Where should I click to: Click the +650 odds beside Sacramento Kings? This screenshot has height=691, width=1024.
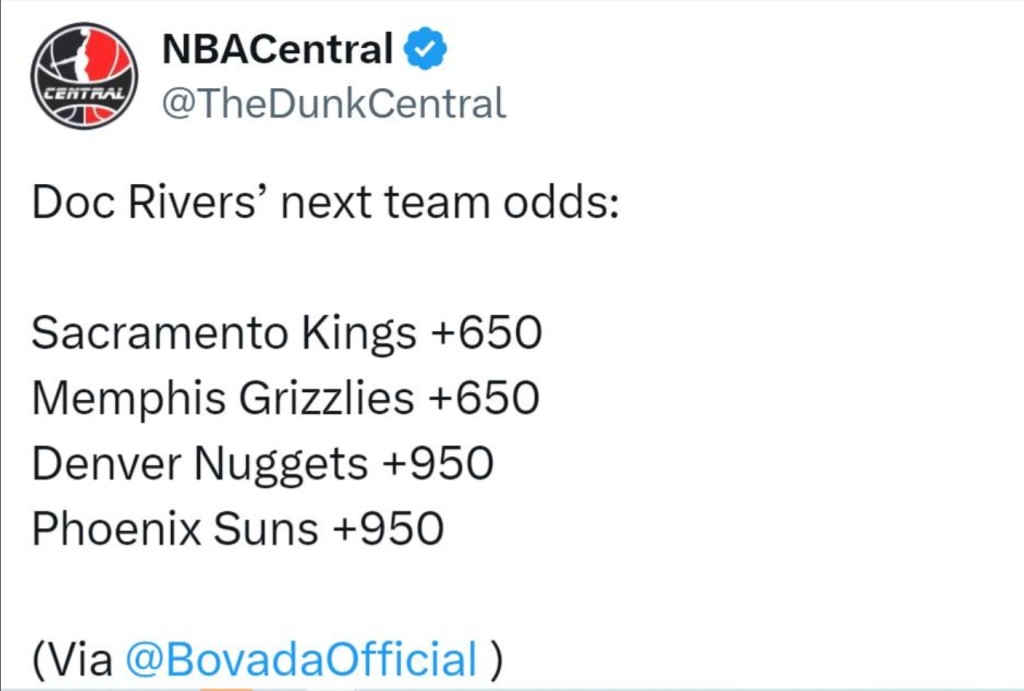(486, 333)
